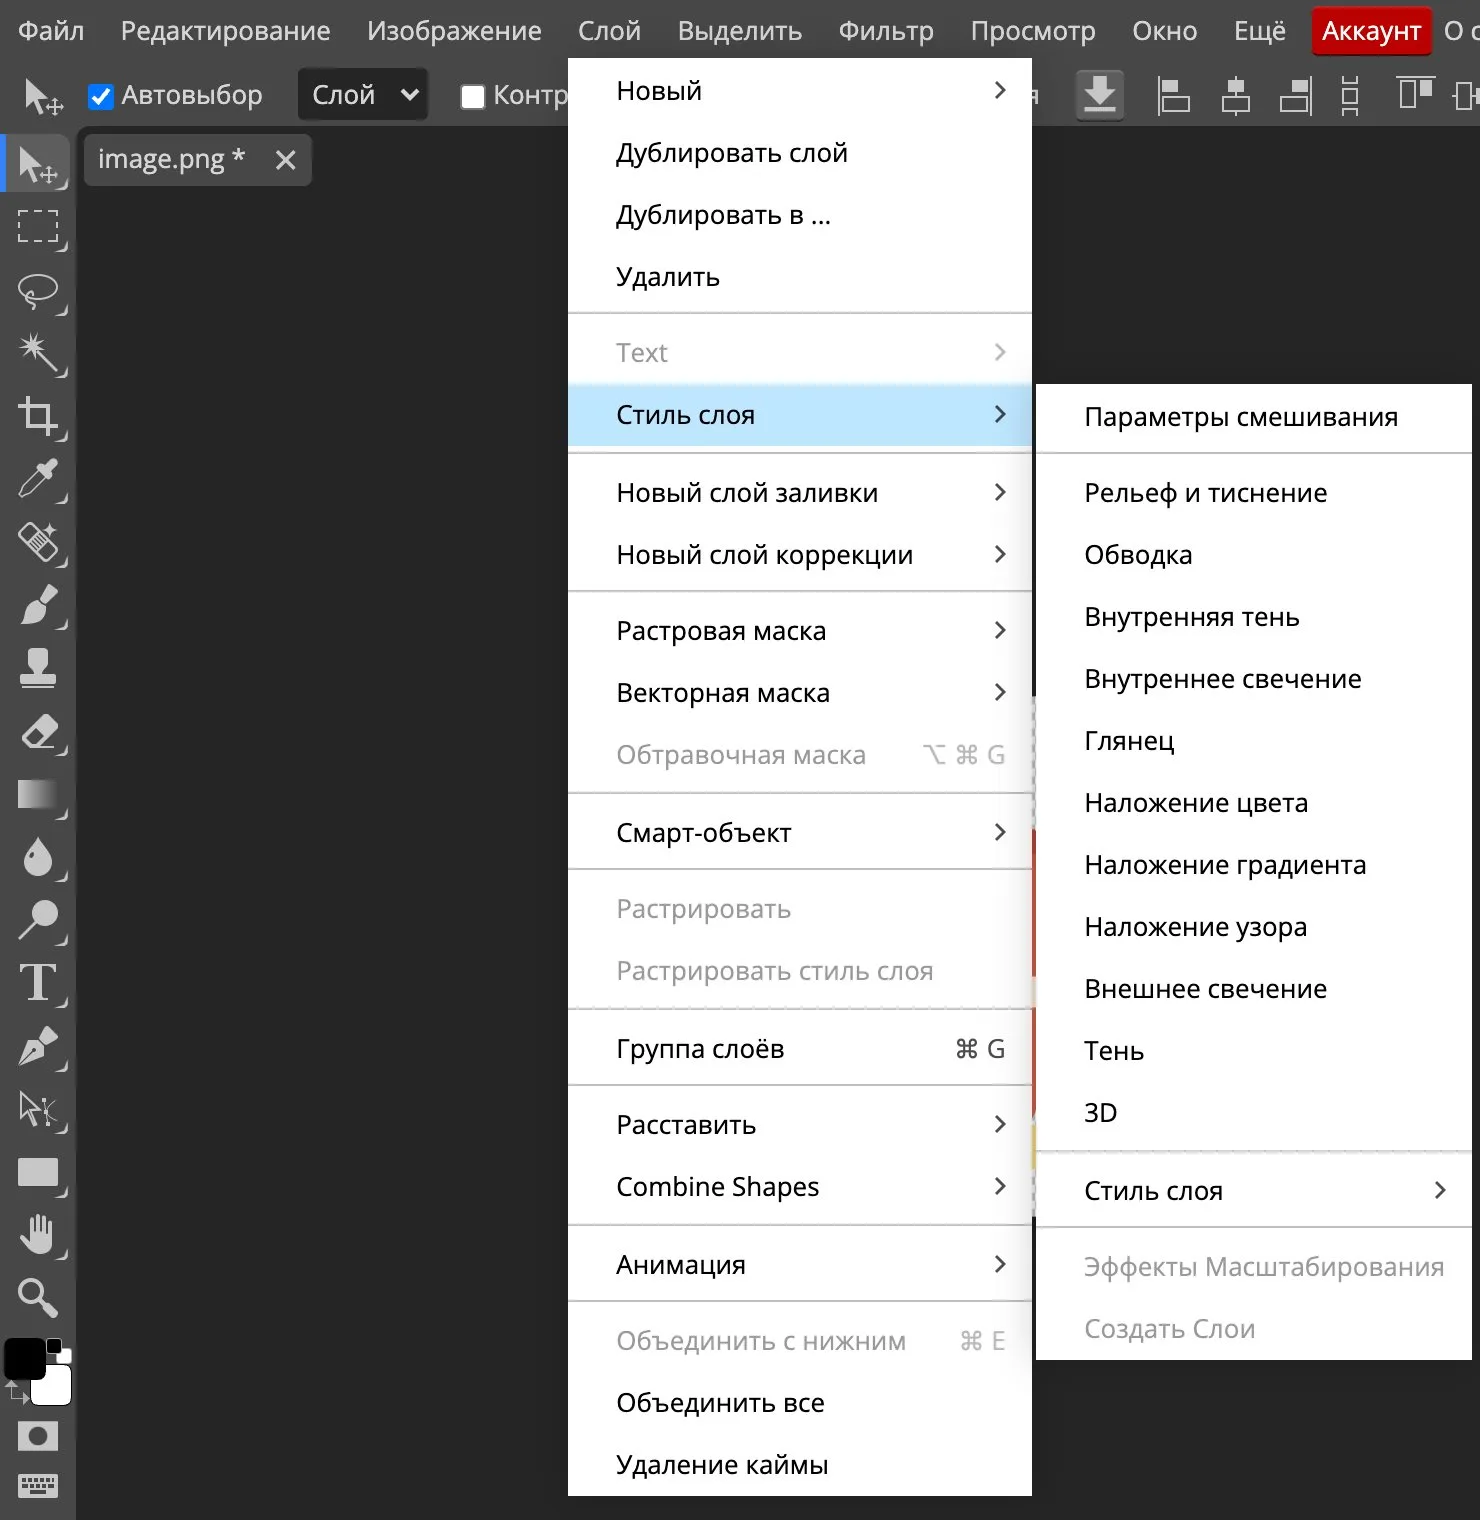Select the Type text tool
Viewport: 1480px width, 1520px height.
coord(38,983)
